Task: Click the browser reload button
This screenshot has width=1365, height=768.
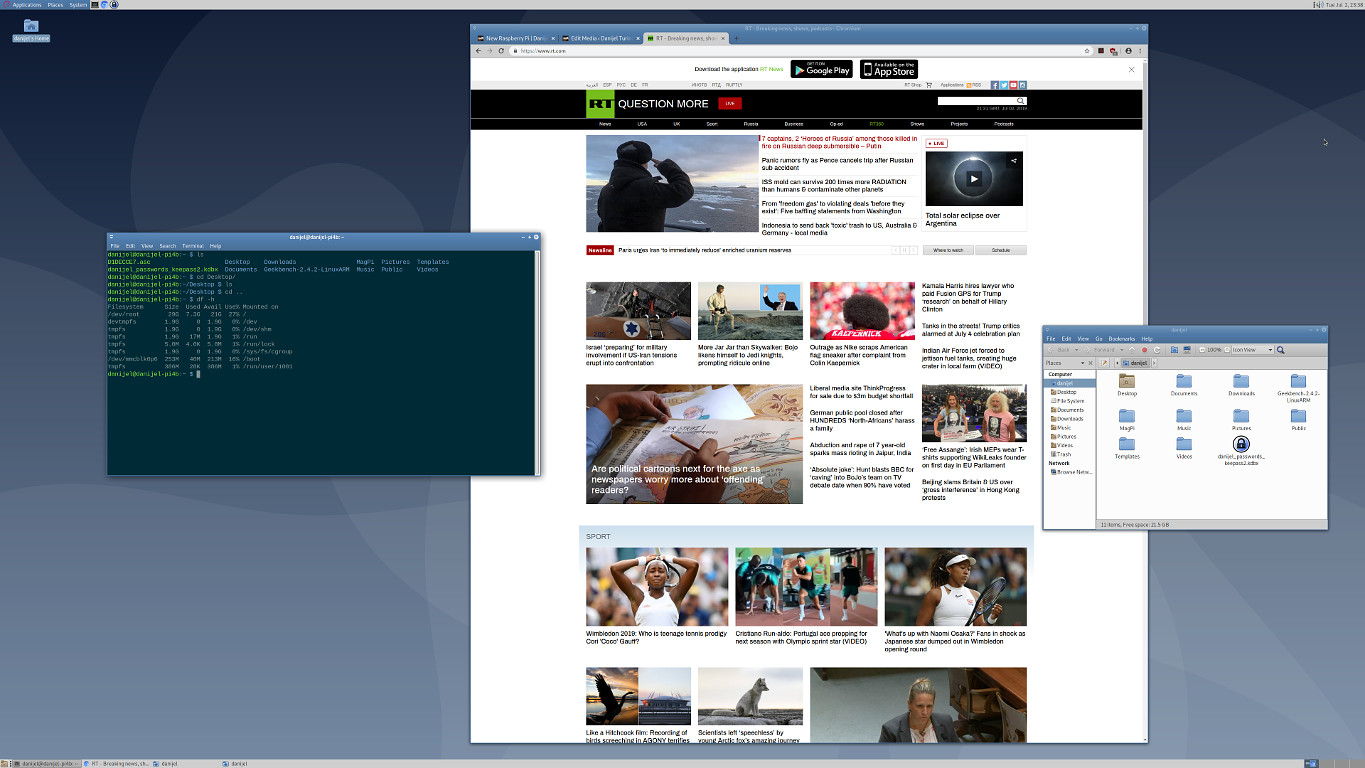Action: coord(501,51)
